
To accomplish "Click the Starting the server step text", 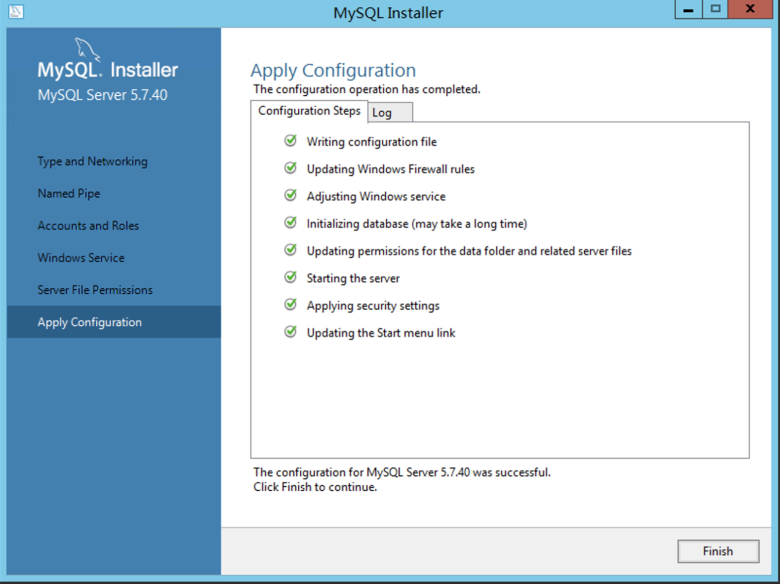I will coord(353,278).
